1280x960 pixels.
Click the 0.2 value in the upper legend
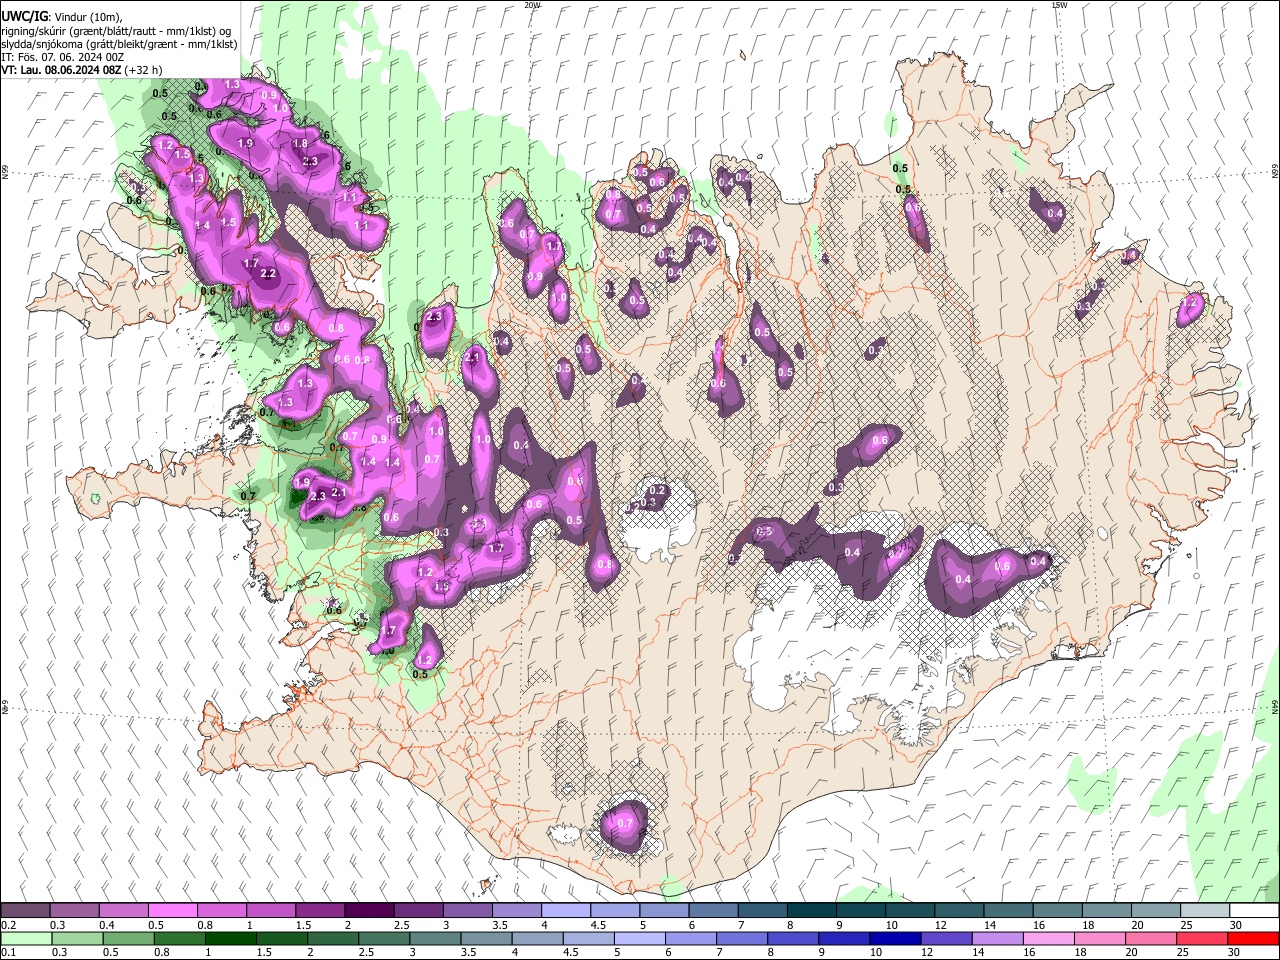point(9,925)
